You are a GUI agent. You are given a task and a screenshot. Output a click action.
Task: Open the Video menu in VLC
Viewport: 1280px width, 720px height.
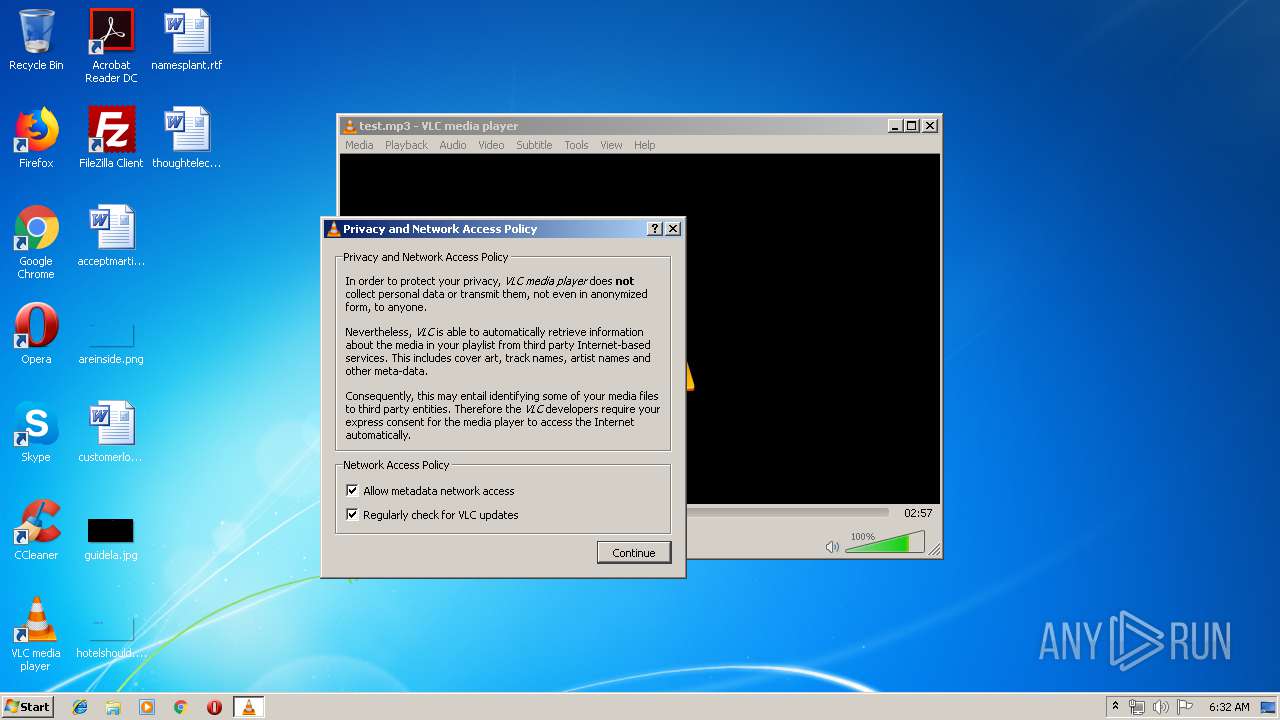coord(491,145)
